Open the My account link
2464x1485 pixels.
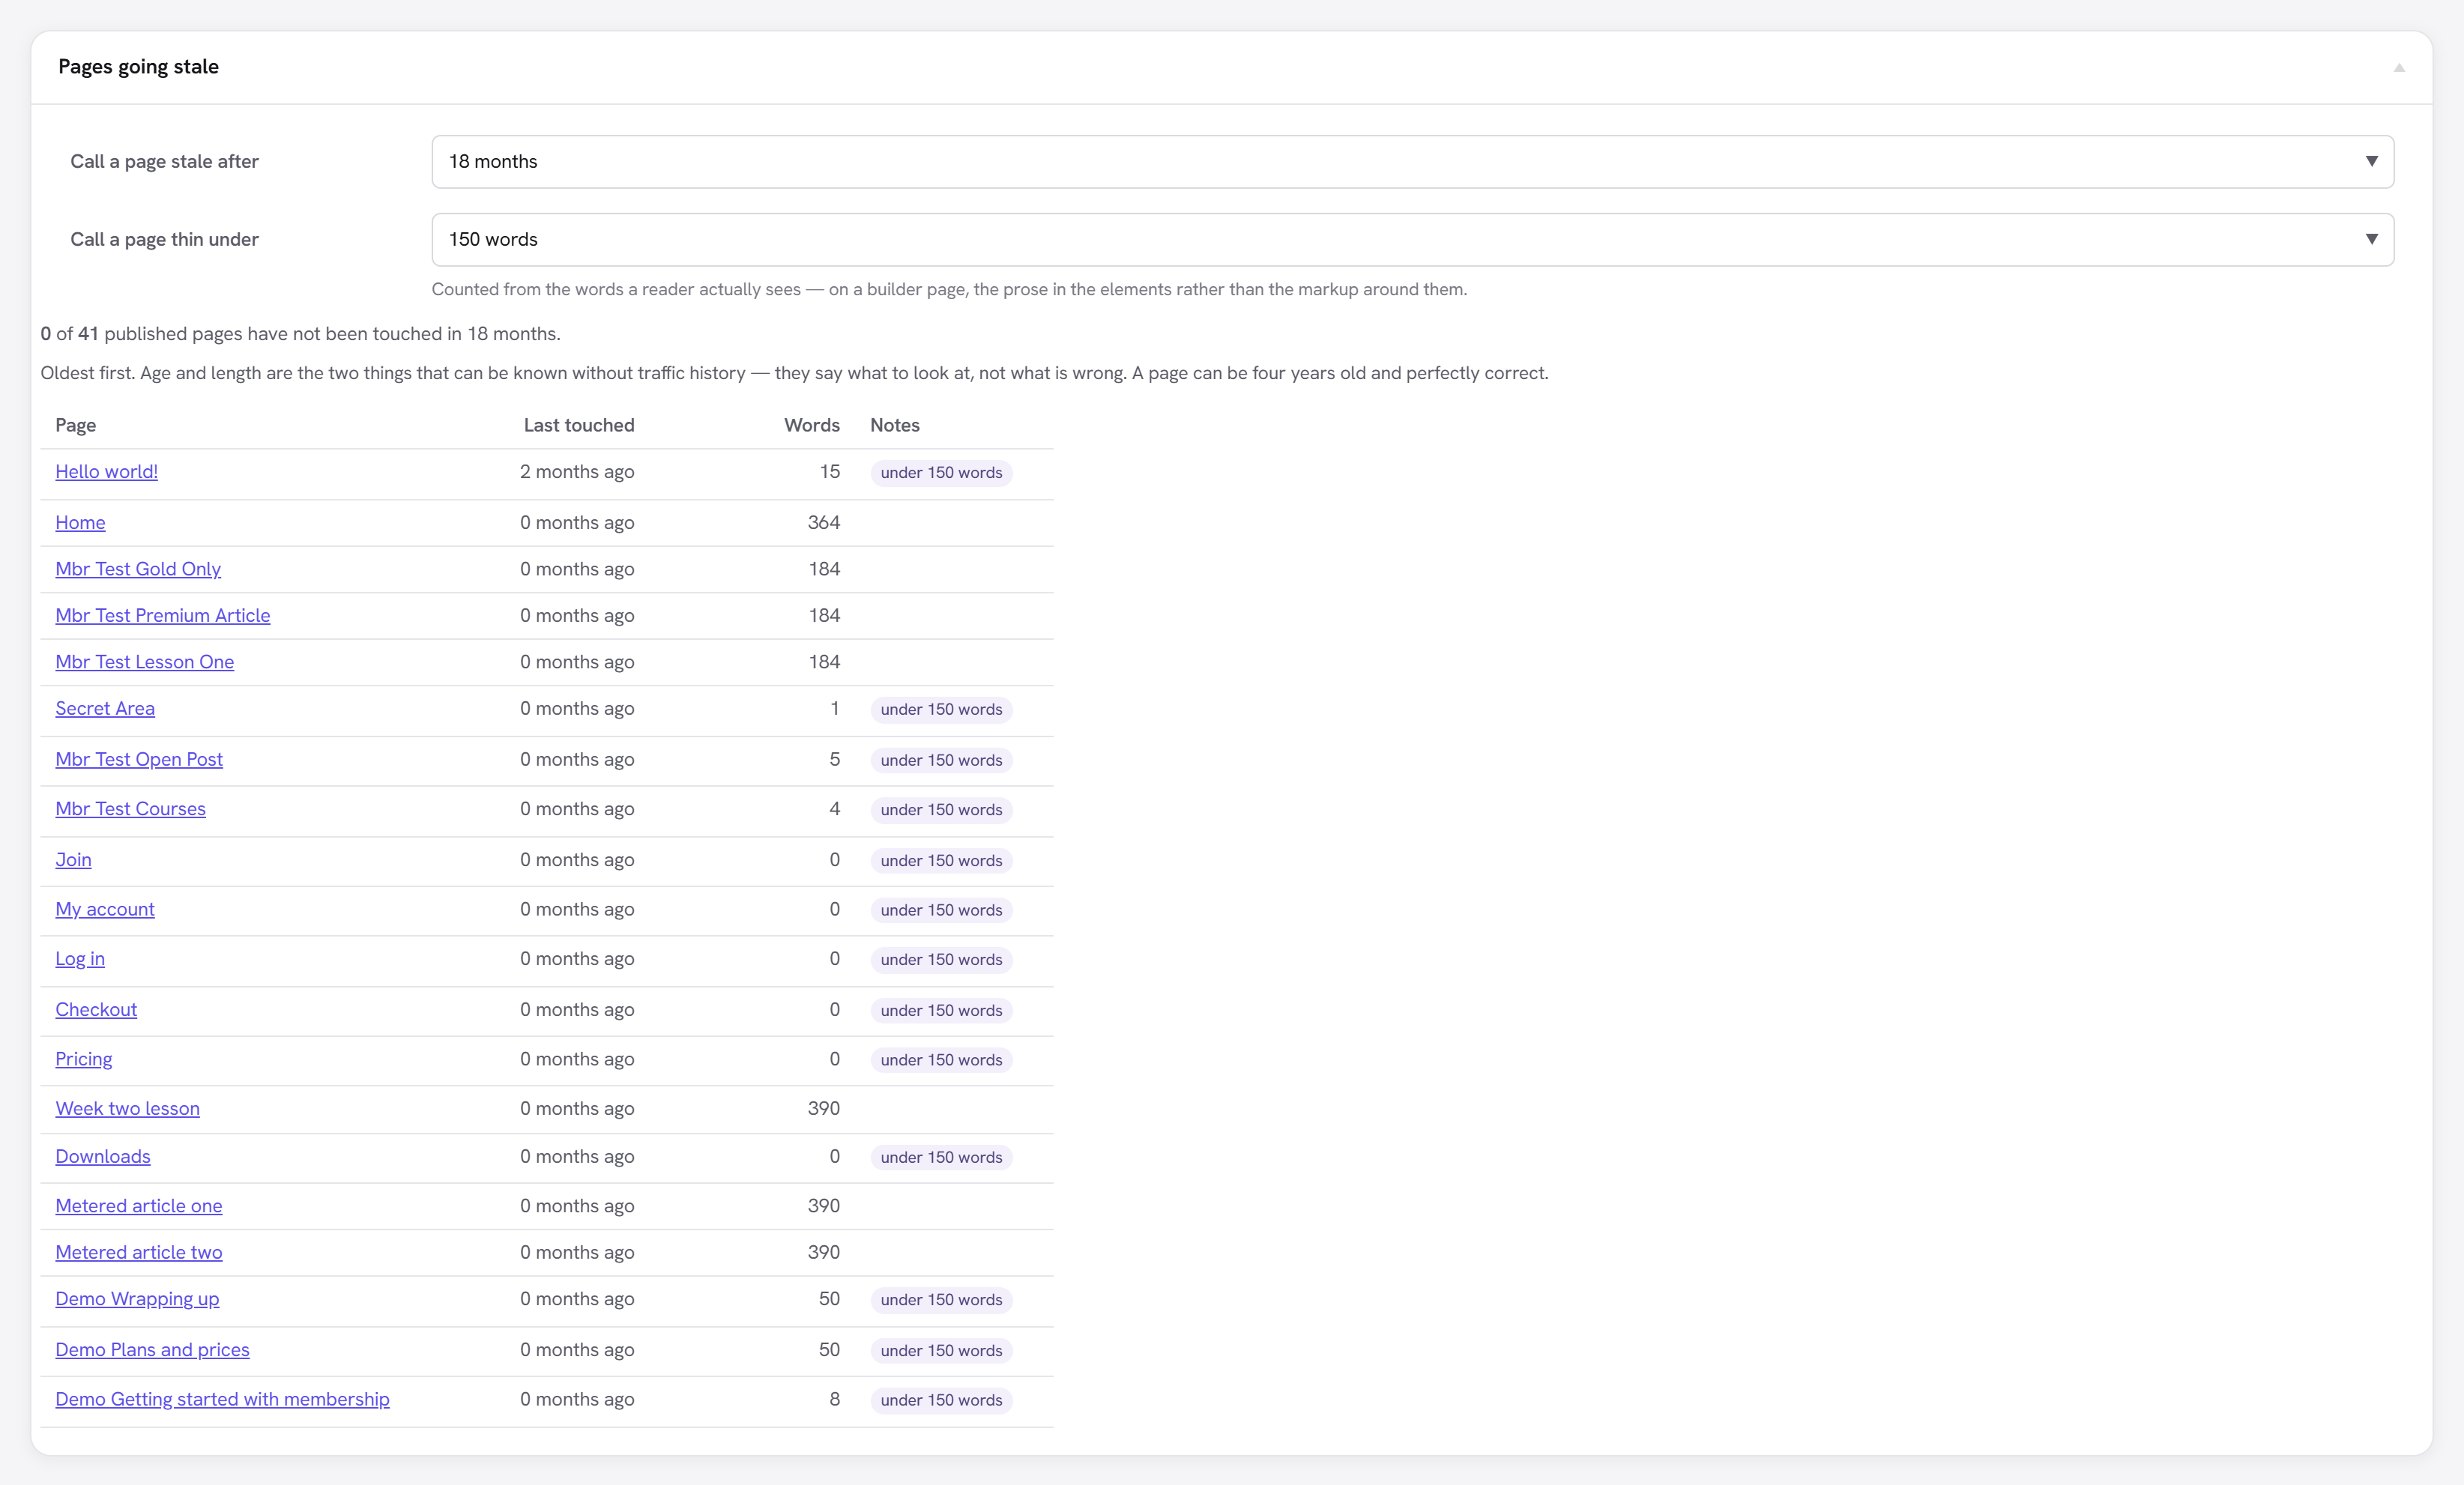105,909
